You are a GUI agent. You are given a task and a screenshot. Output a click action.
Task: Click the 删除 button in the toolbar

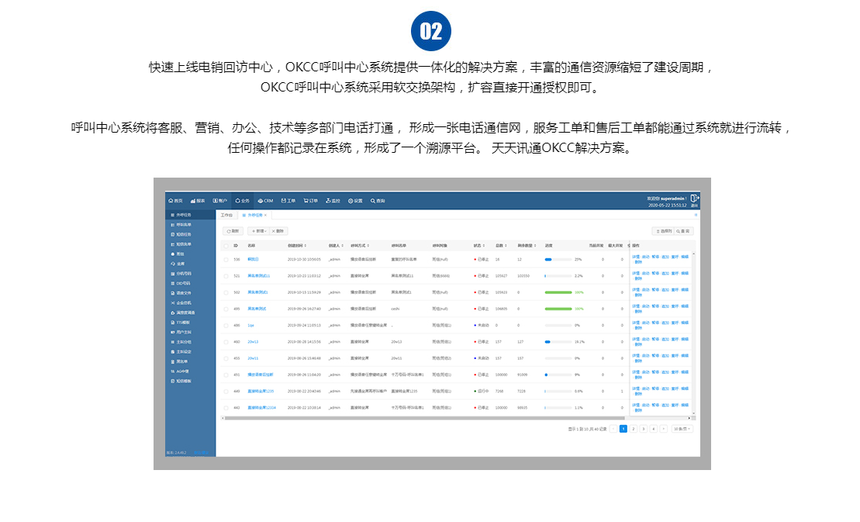coord(278,231)
